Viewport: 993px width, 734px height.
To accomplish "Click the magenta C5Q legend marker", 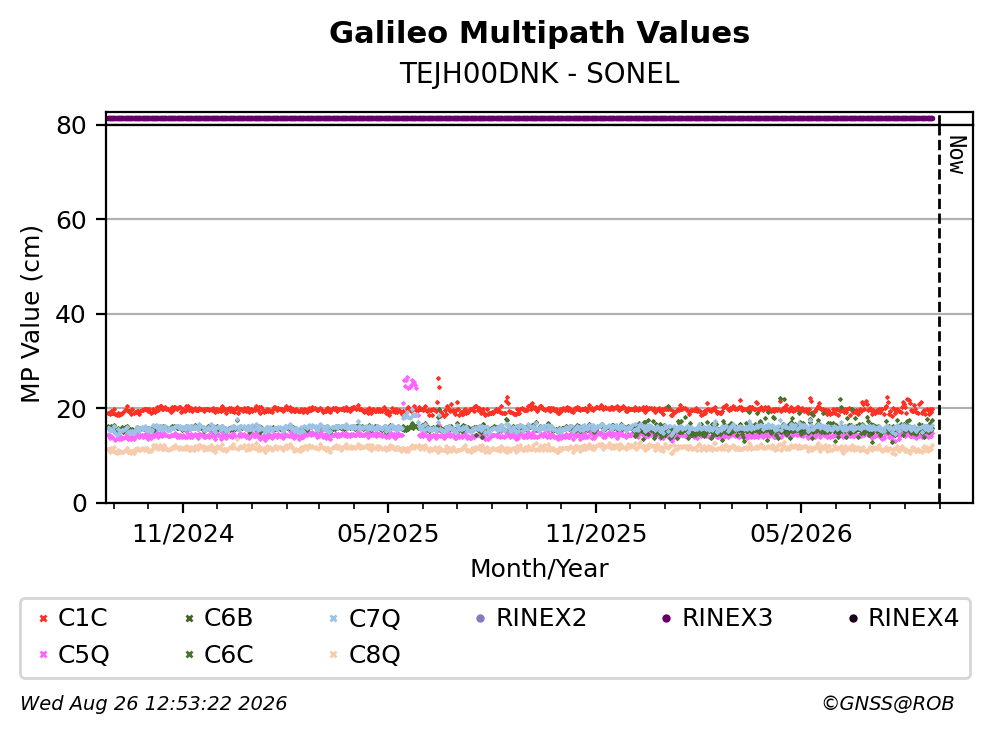I will [43, 655].
